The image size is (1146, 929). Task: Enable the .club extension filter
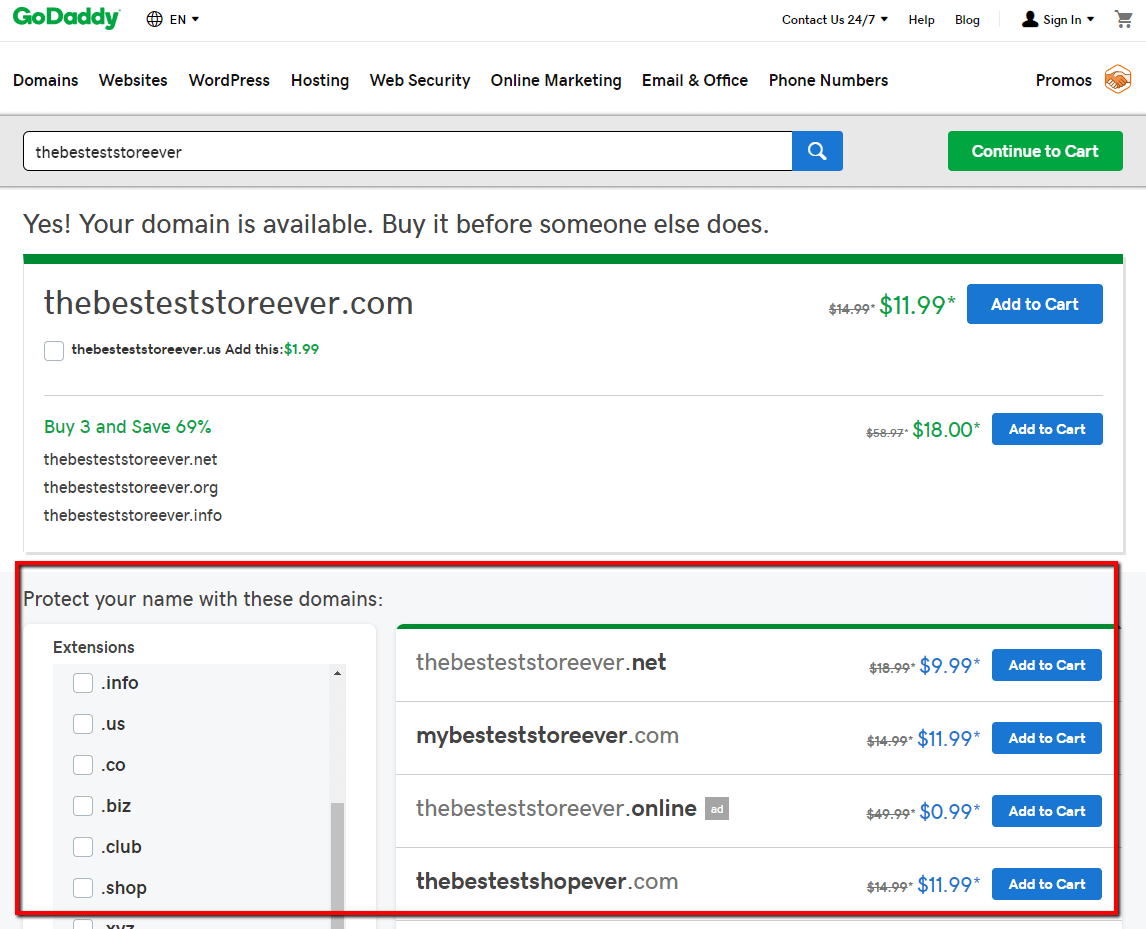pyautogui.click(x=82, y=846)
